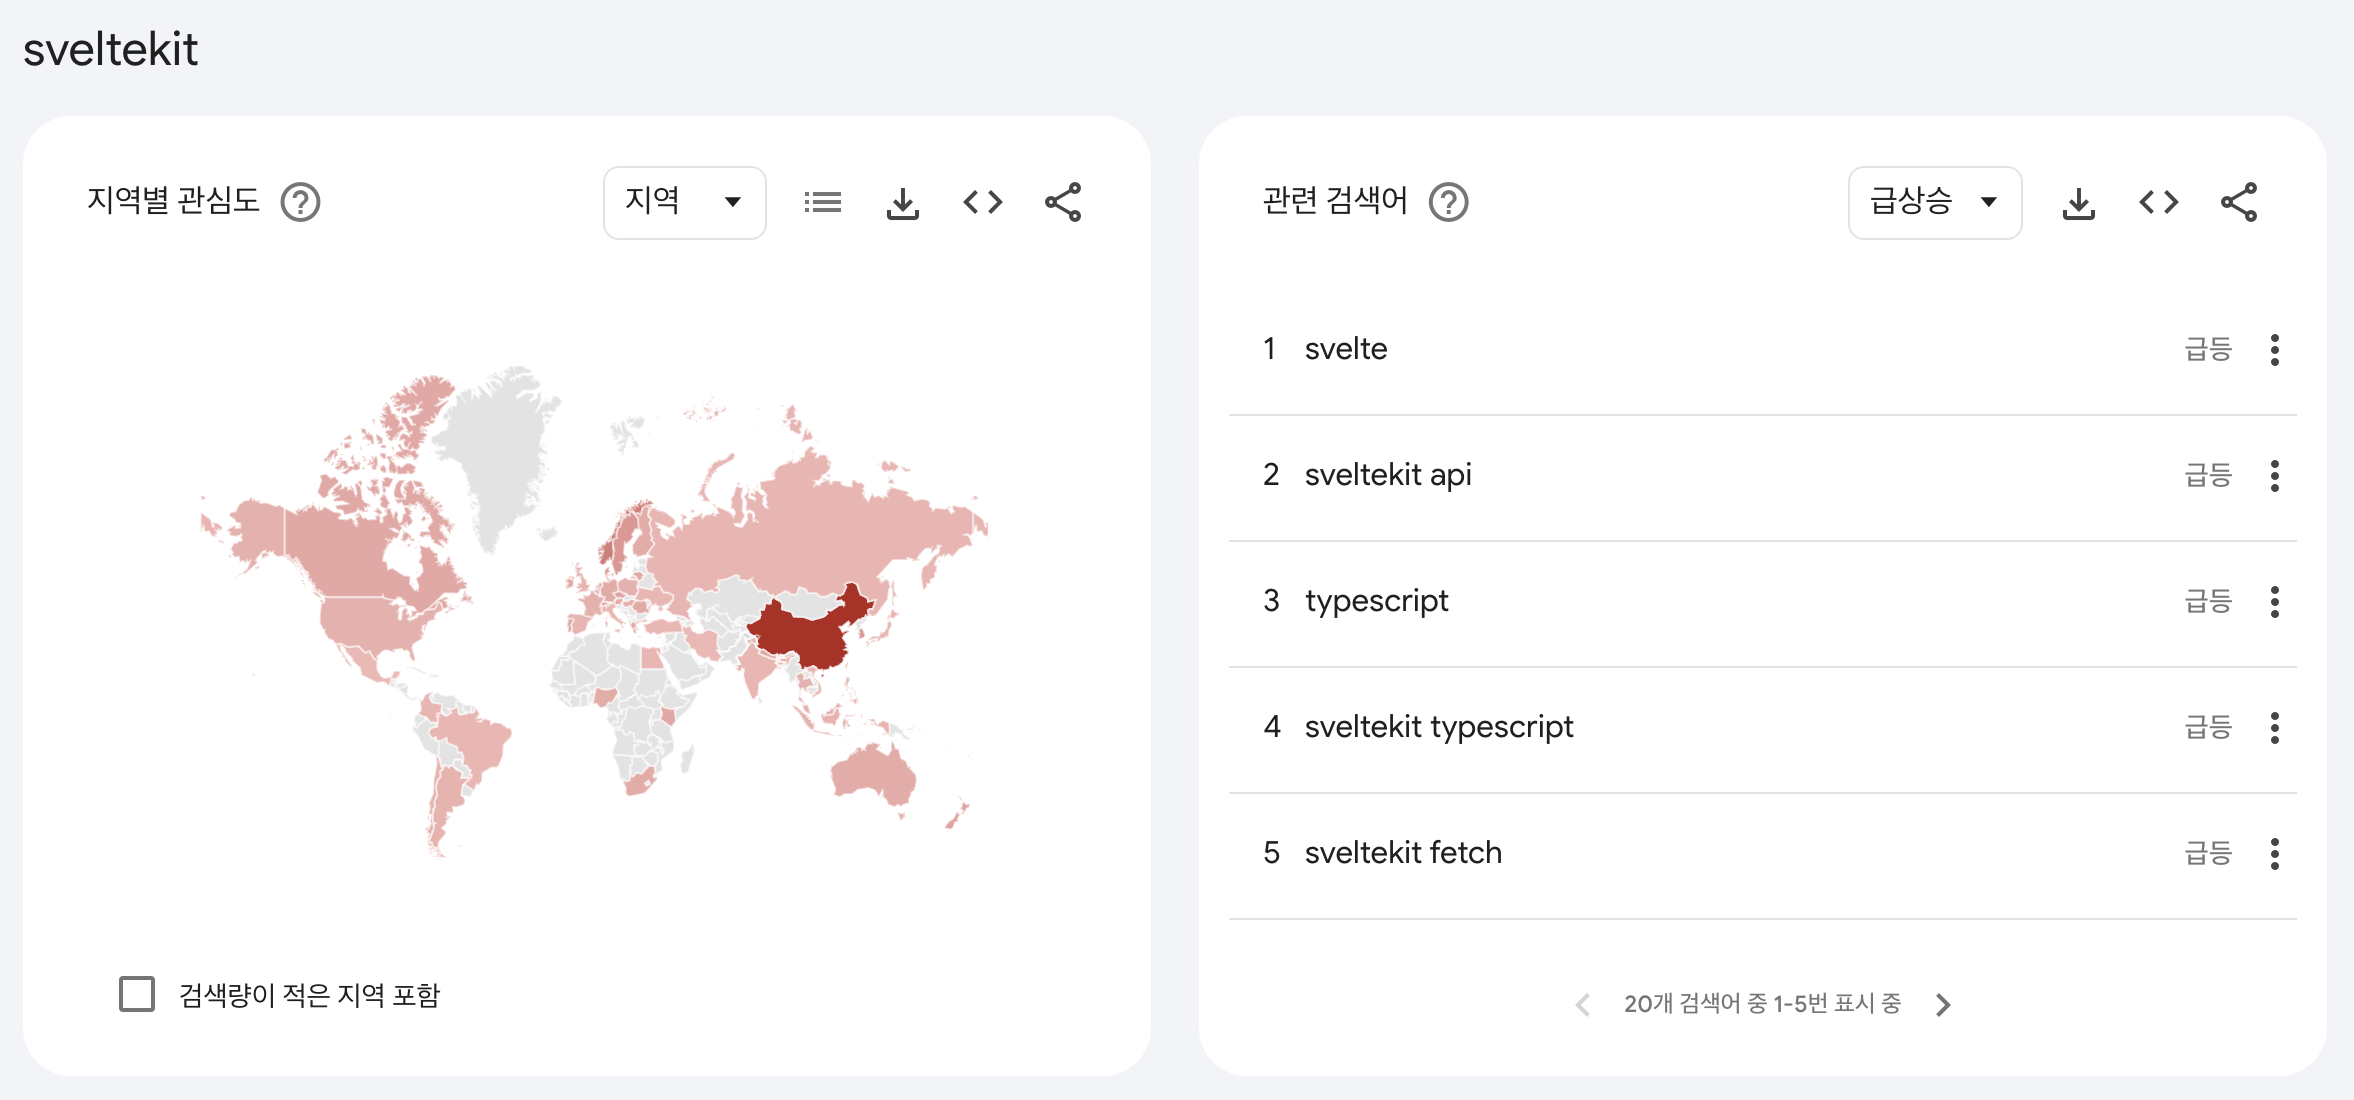Share the related queries card
Viewport: 2354px width, 1100px height.
pyautogui.click(x=2238, y=203)
